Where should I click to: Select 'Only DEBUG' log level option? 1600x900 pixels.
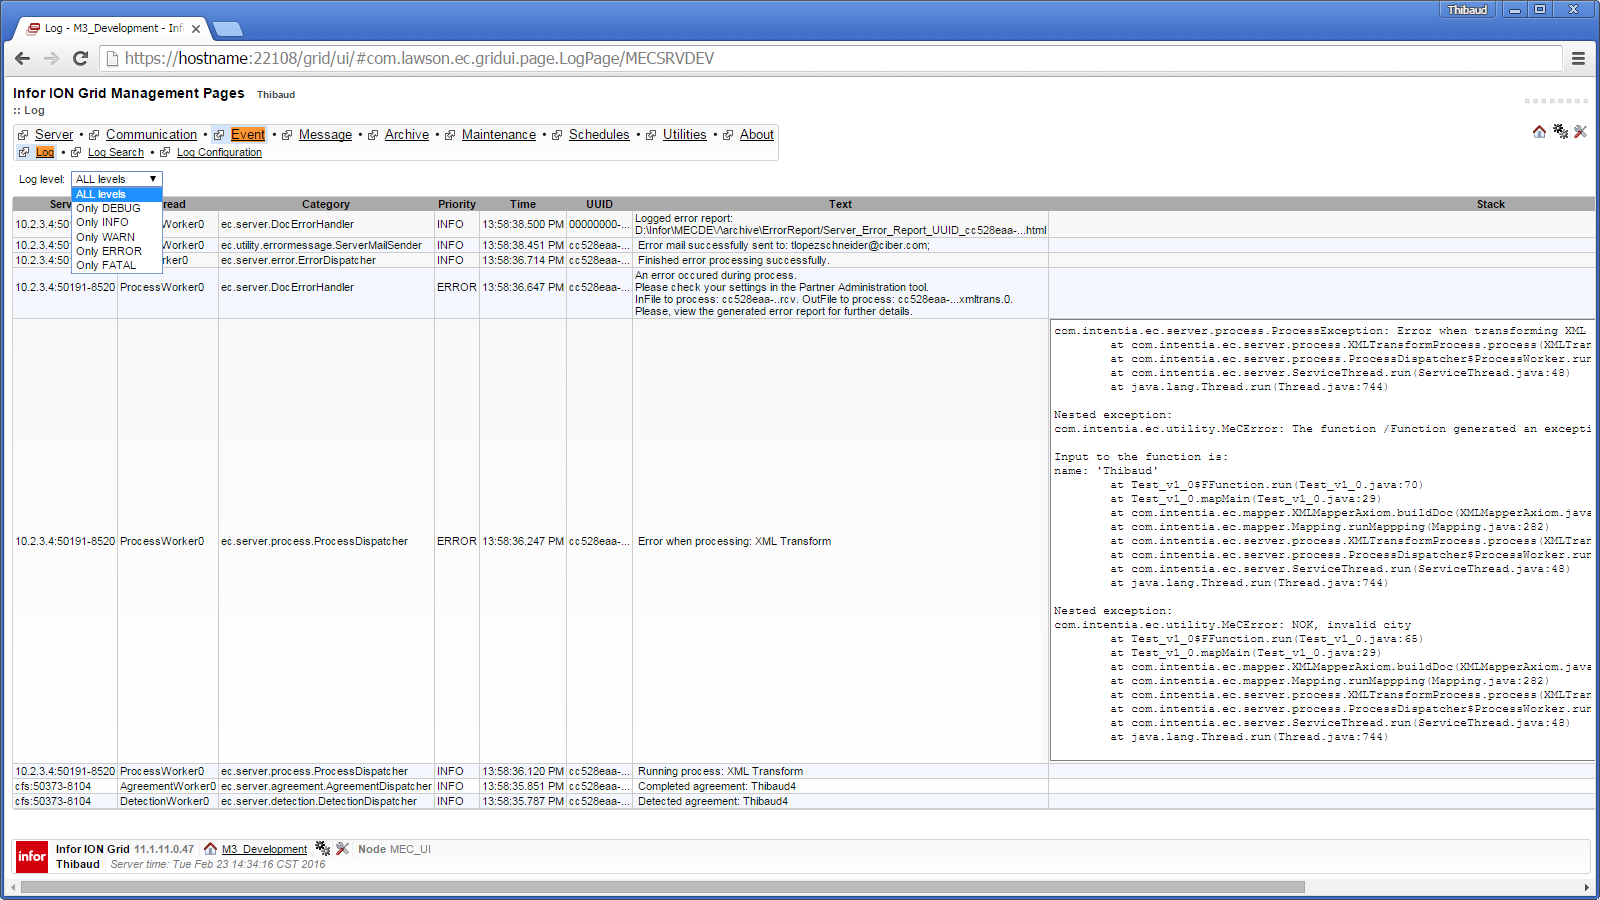click(x=108, y=208)
